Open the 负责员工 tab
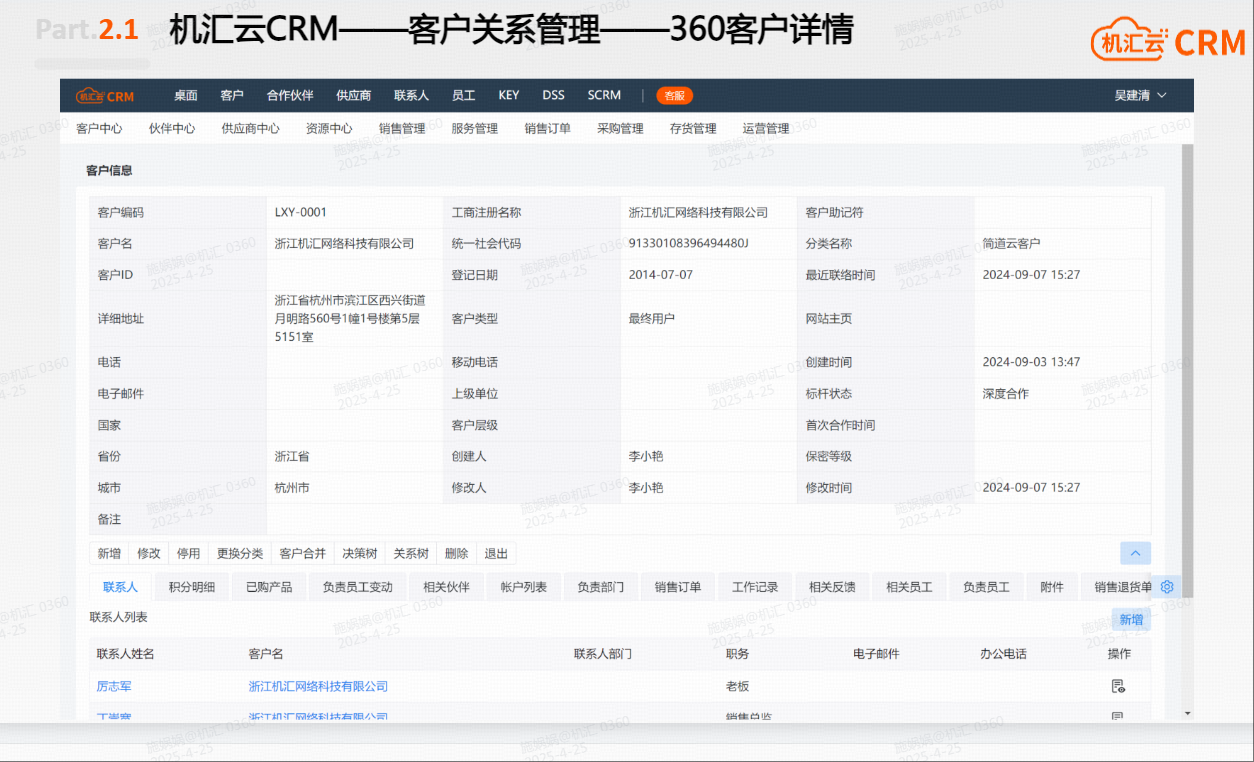The width and height of the screenshot is (1254, 762). pyautogui.click(x=986, y=587)
